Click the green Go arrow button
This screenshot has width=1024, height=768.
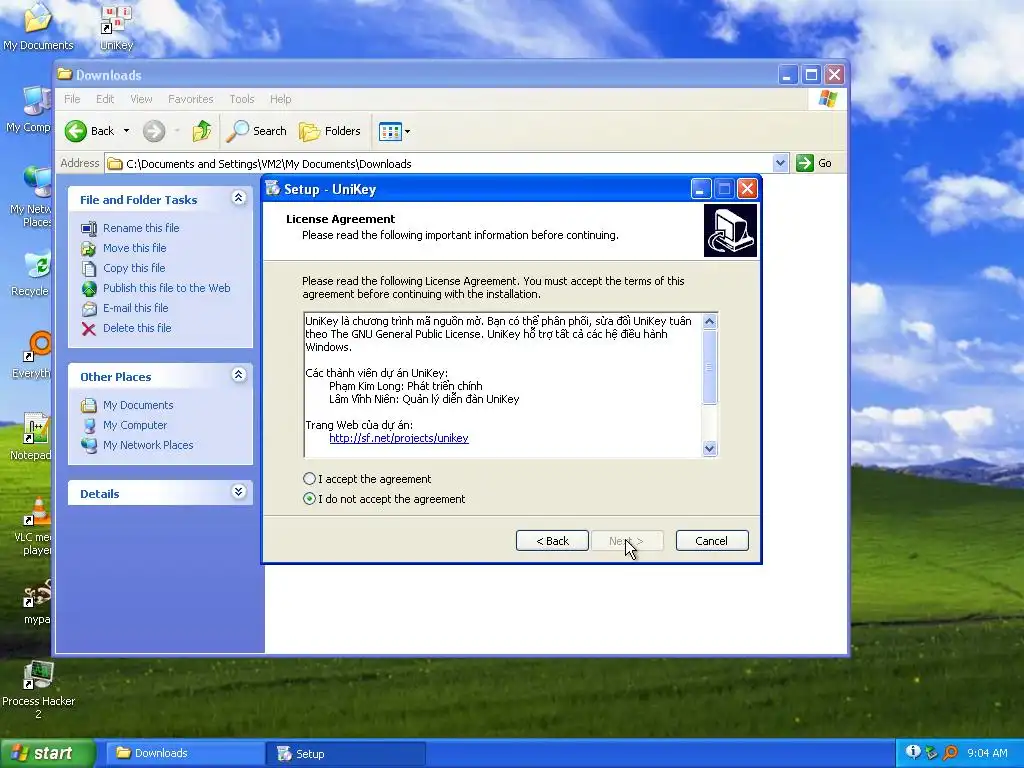[x=805, y=163]
